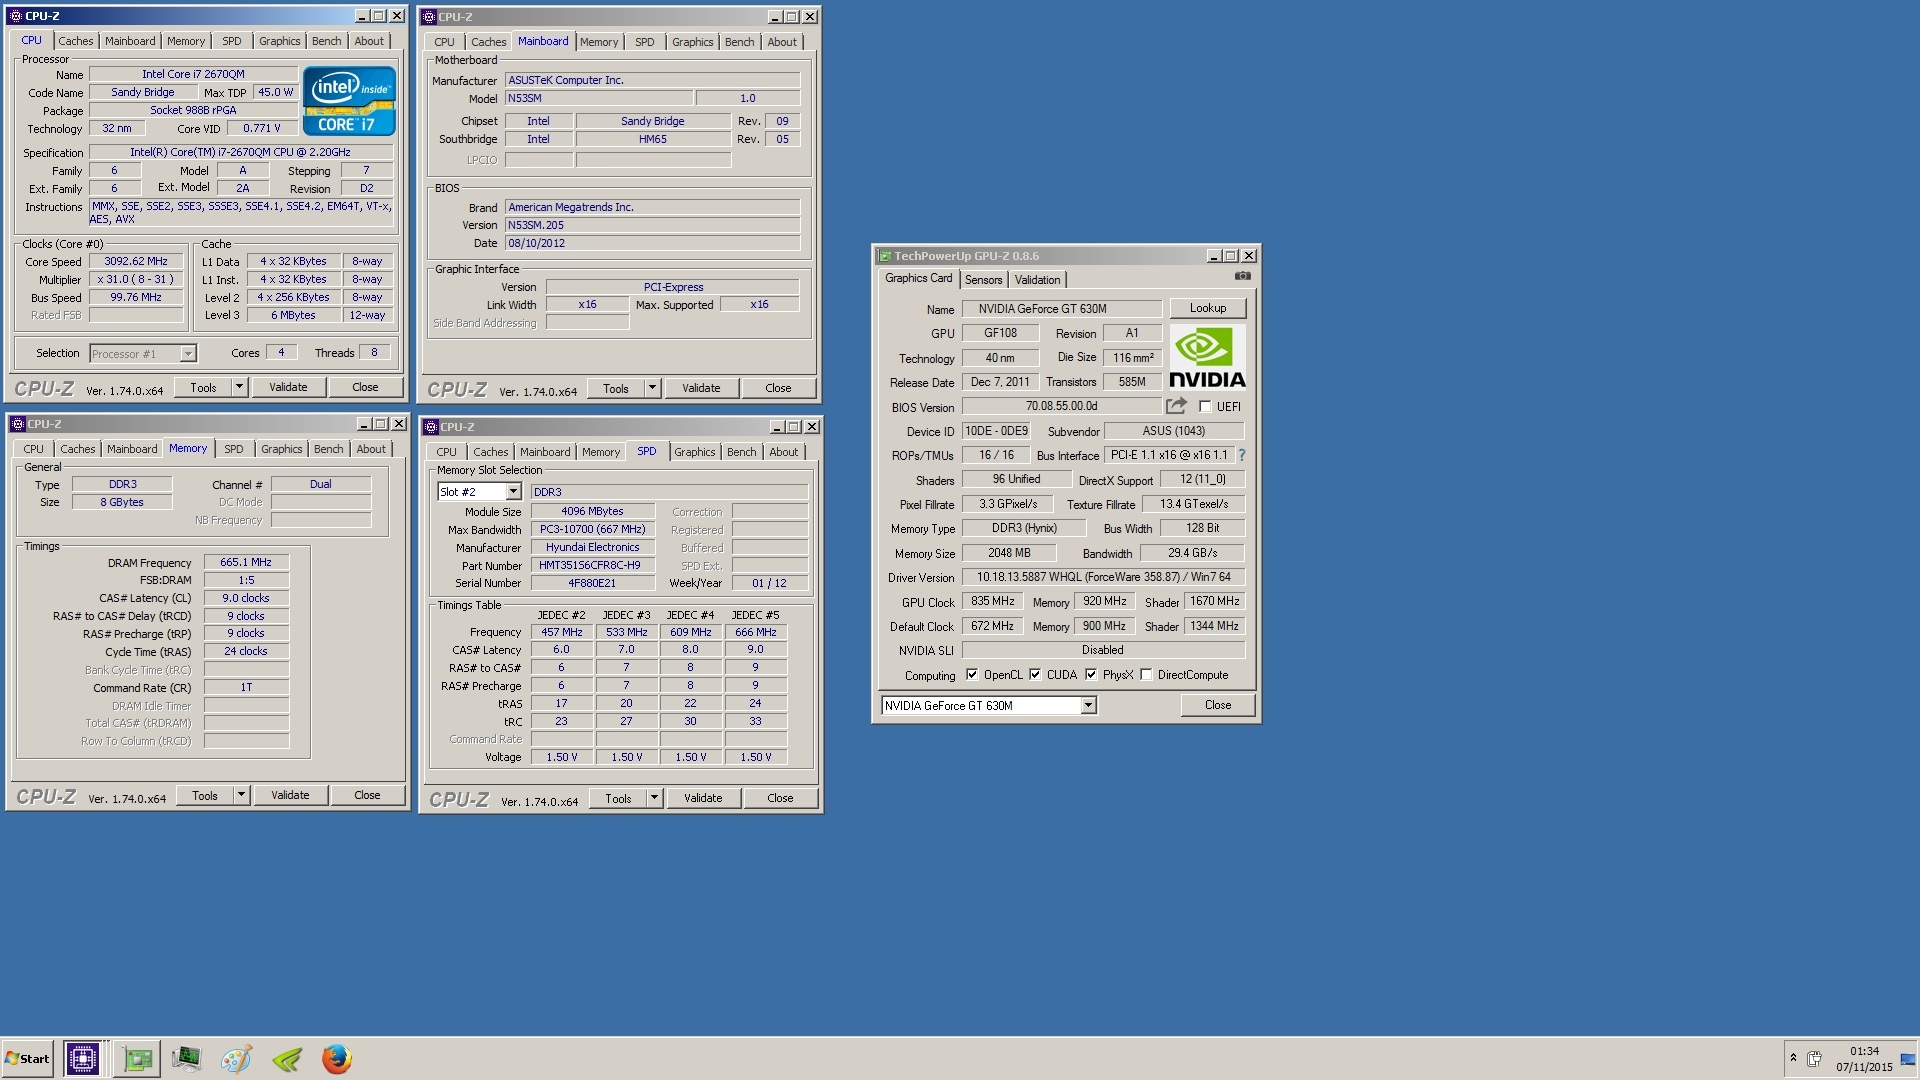Click title bar icon of CPU-Z Memory window
This screenshot has width=1920, height=1080.
(17, 424)
